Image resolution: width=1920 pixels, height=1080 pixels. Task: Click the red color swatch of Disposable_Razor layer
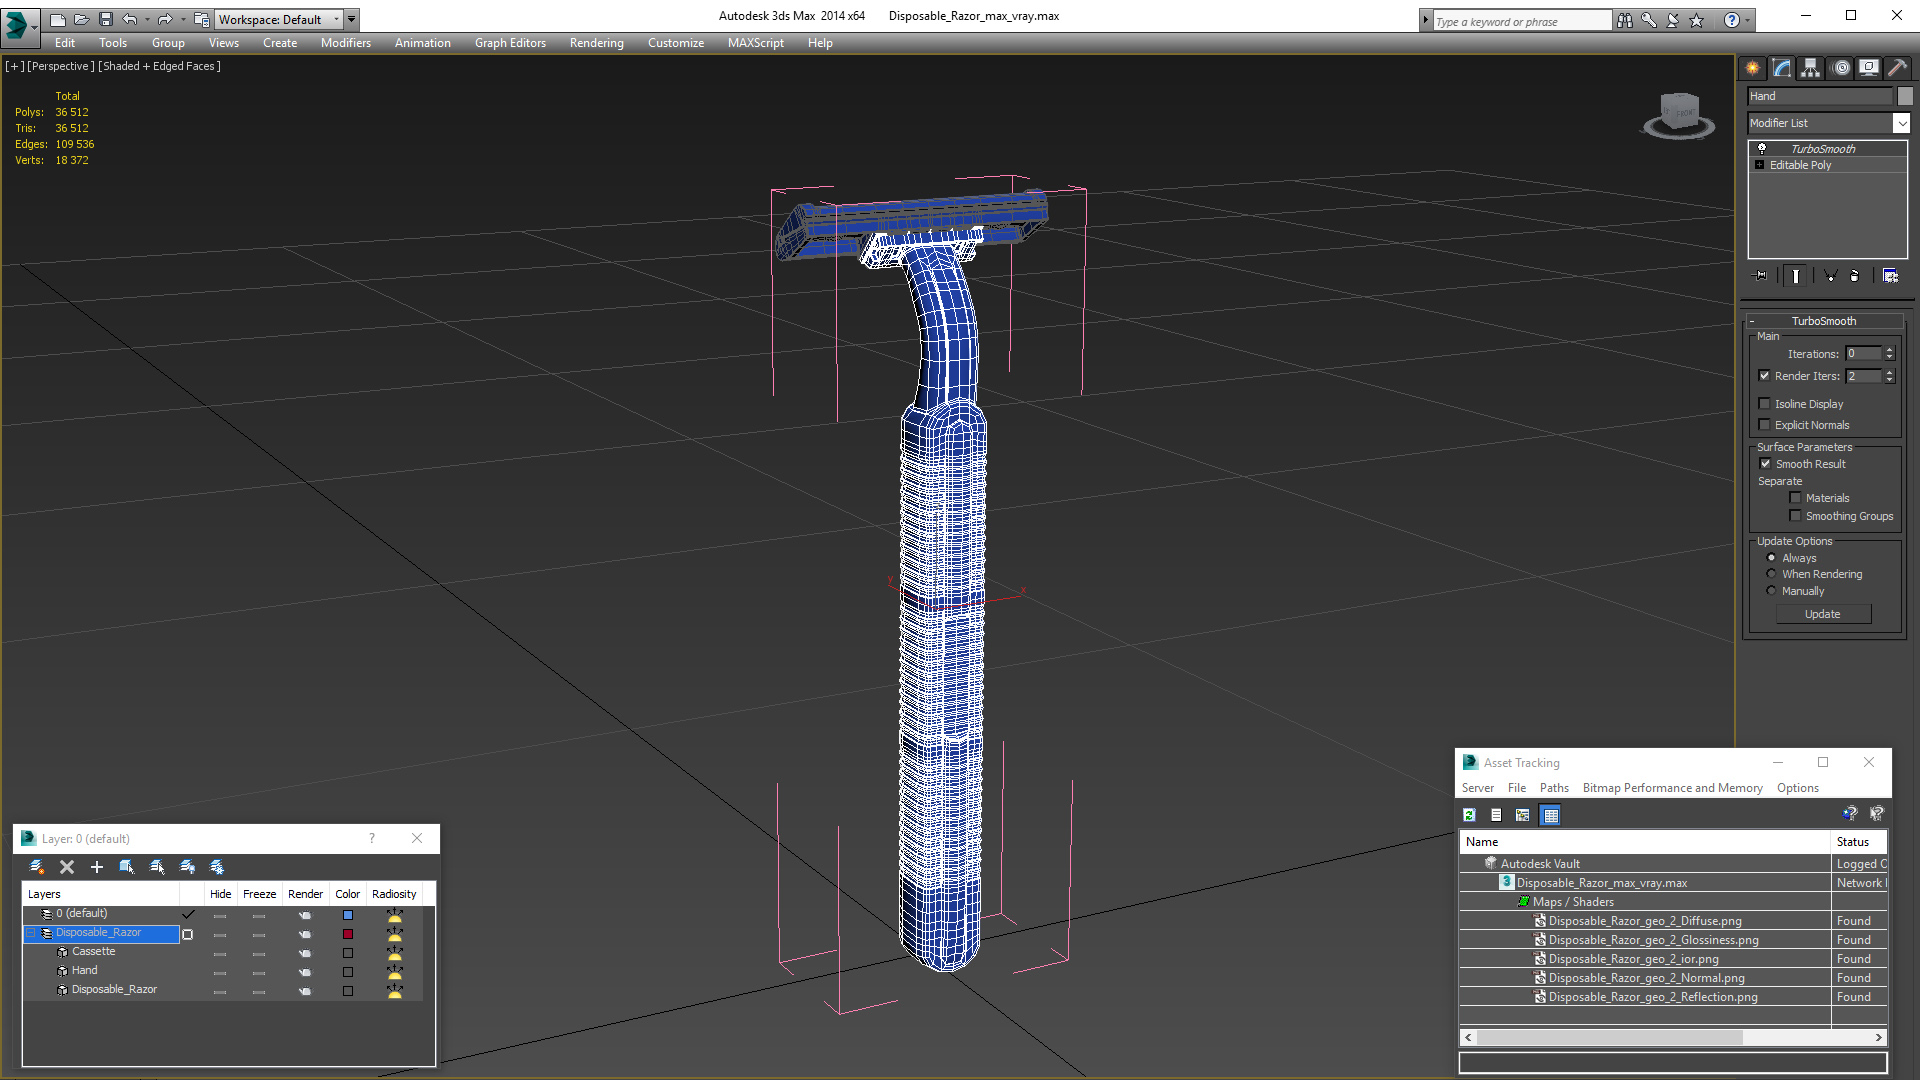(348, 934)
